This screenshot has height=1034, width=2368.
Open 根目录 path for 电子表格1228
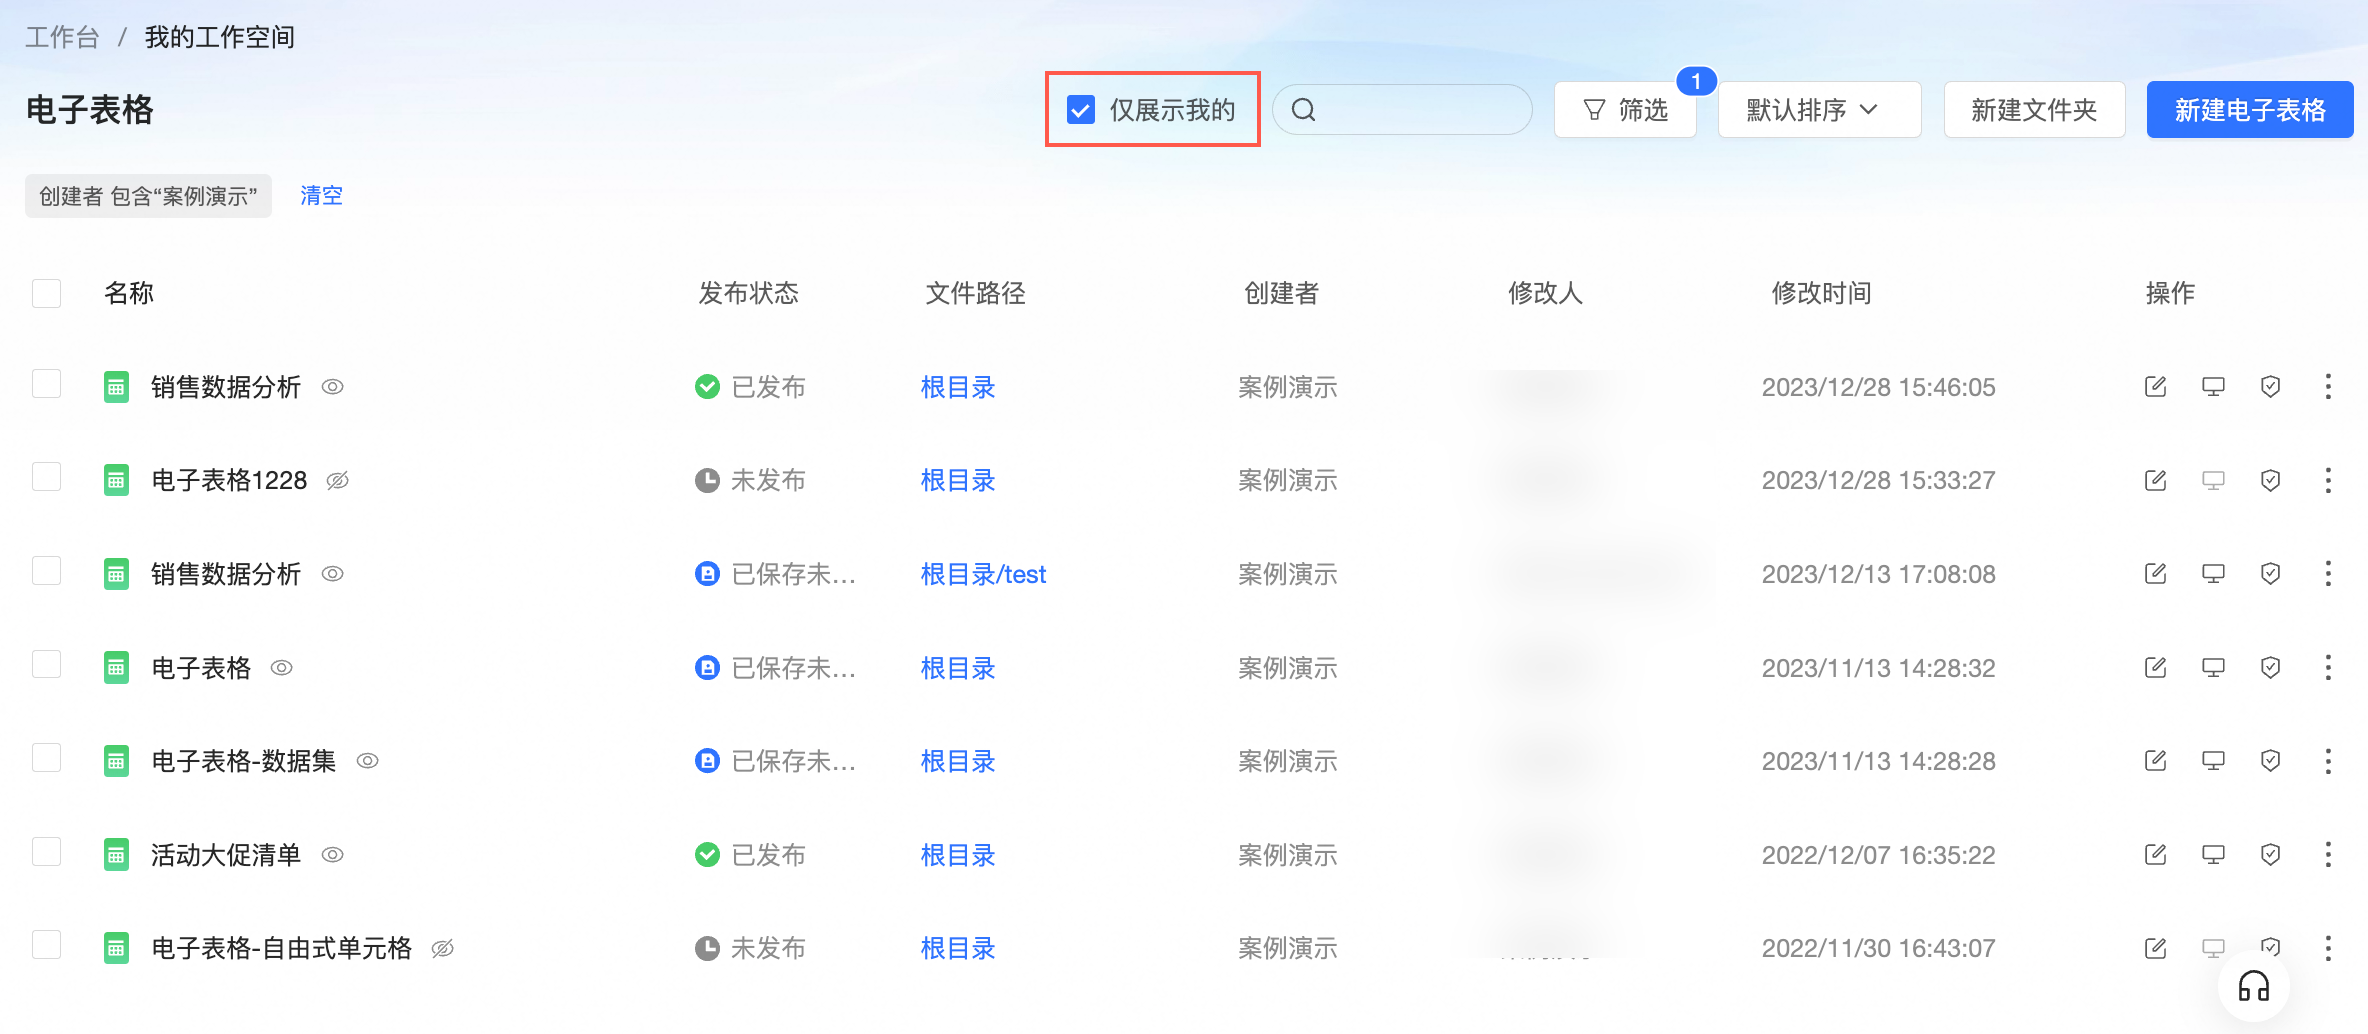[958, 481]
